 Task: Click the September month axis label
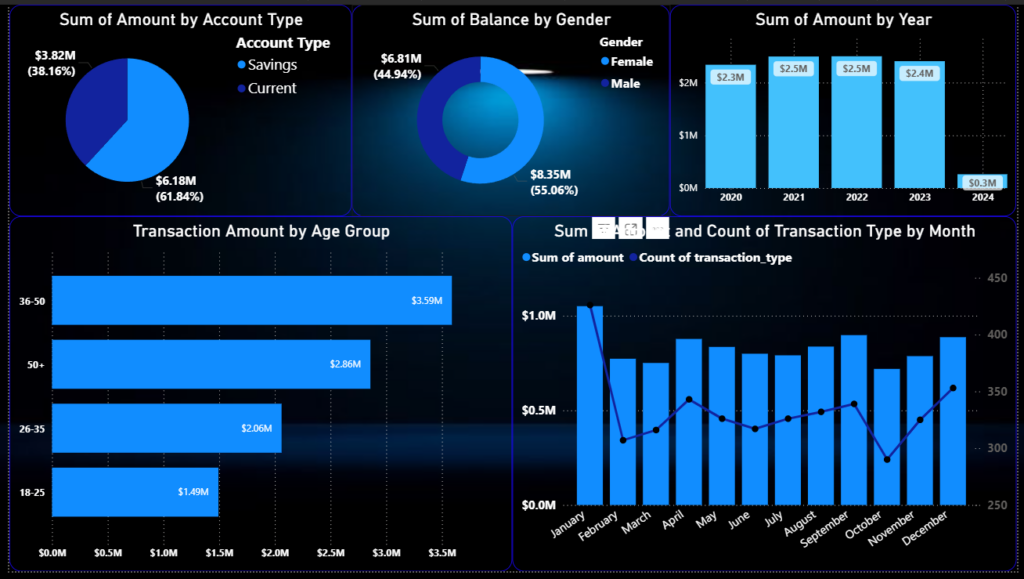(824, 528)
